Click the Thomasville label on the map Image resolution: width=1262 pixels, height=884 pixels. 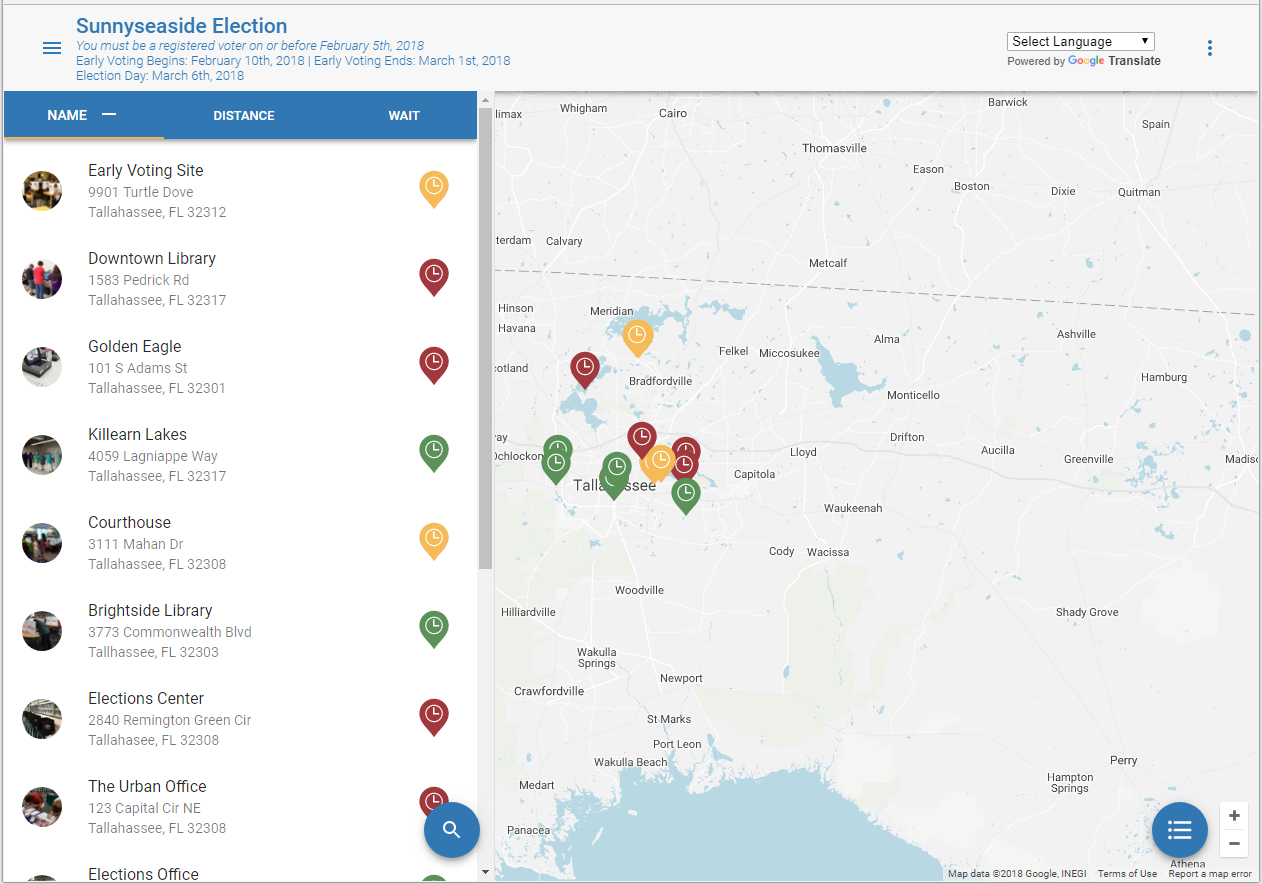pos(834,148)
